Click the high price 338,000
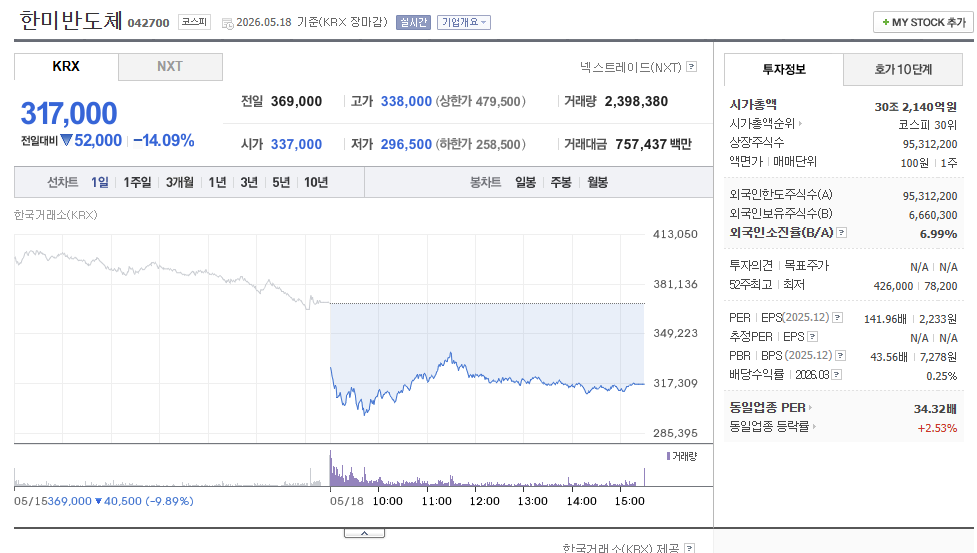Image resolution: width=977 pixels, height=553 pixels. (x=406, y=102)
